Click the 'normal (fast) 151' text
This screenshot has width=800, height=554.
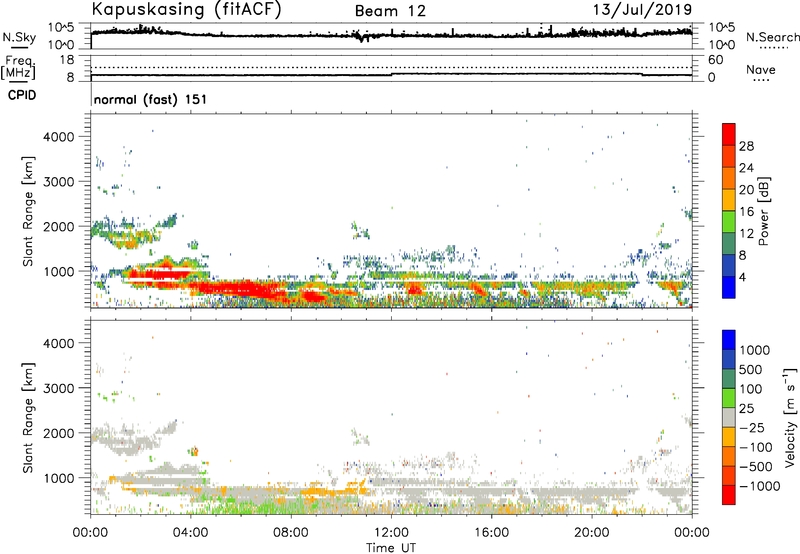tap(151, 99)
